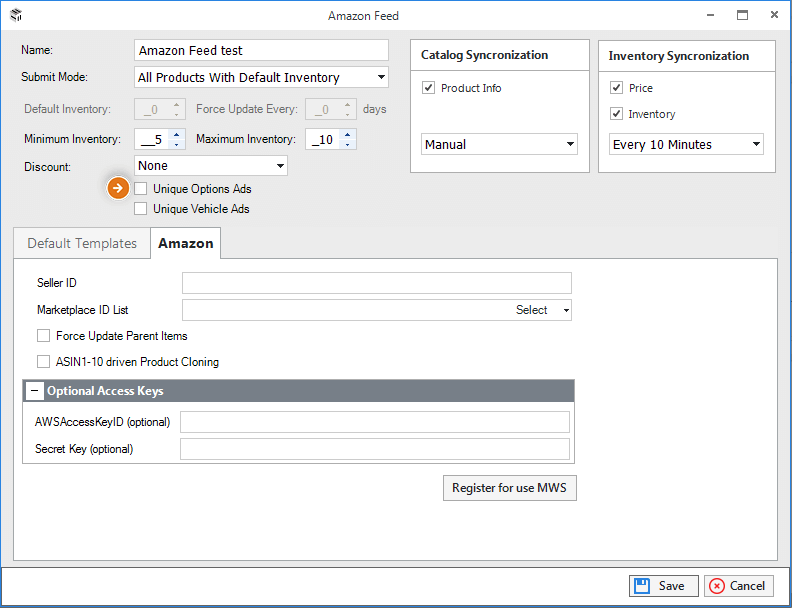This screenshot has width=792, height=608.
Task: Click the Maximum Inventory value field
Action: pyautogui.click(x=324, y=139)
